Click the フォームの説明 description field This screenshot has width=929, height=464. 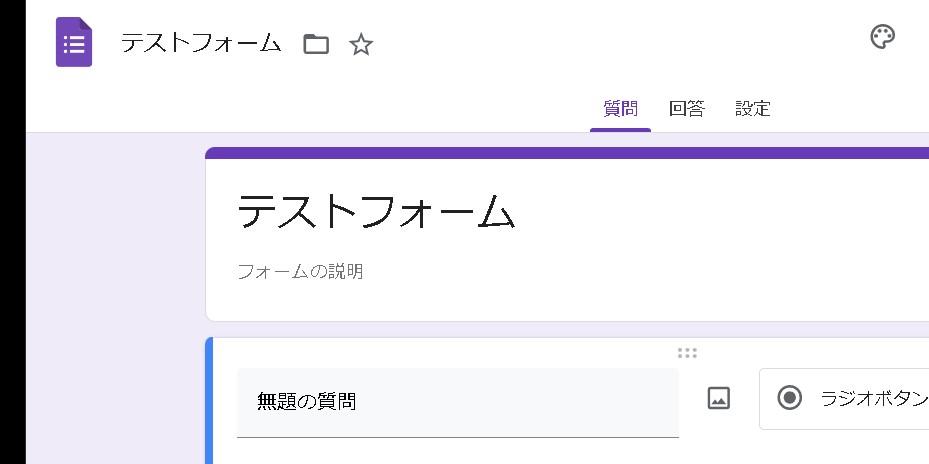click(300, 271)
